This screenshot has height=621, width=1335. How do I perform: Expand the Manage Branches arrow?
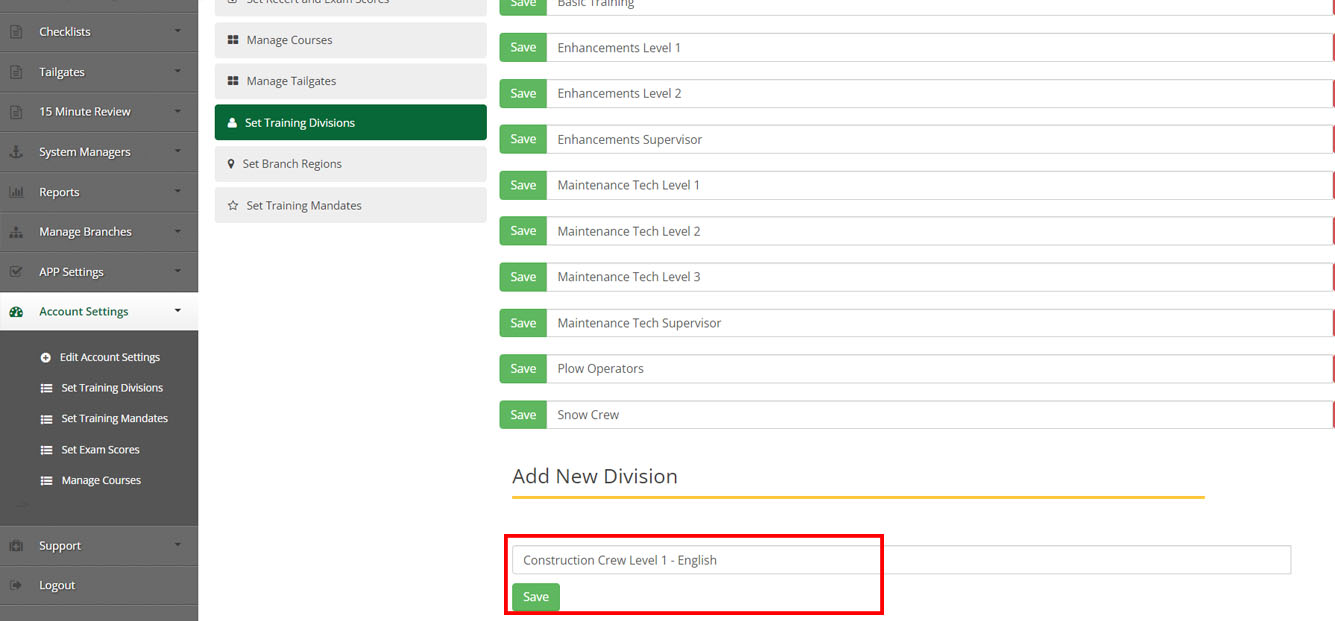(x=178, y=231)
